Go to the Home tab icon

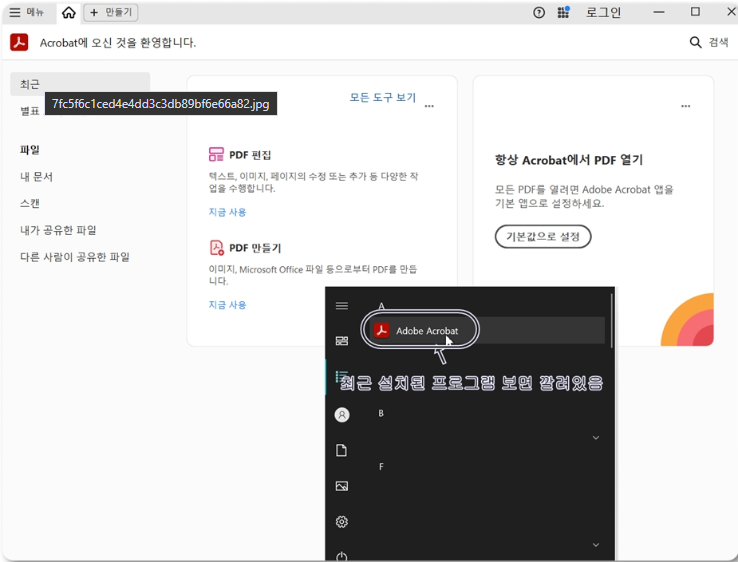point(68,13)
